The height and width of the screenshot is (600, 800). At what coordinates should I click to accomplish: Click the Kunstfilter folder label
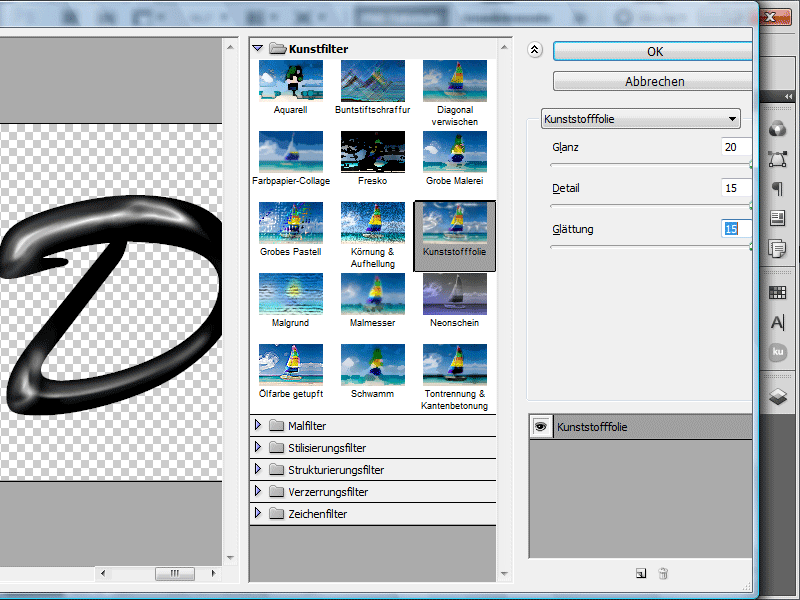[x=318, y=49]
